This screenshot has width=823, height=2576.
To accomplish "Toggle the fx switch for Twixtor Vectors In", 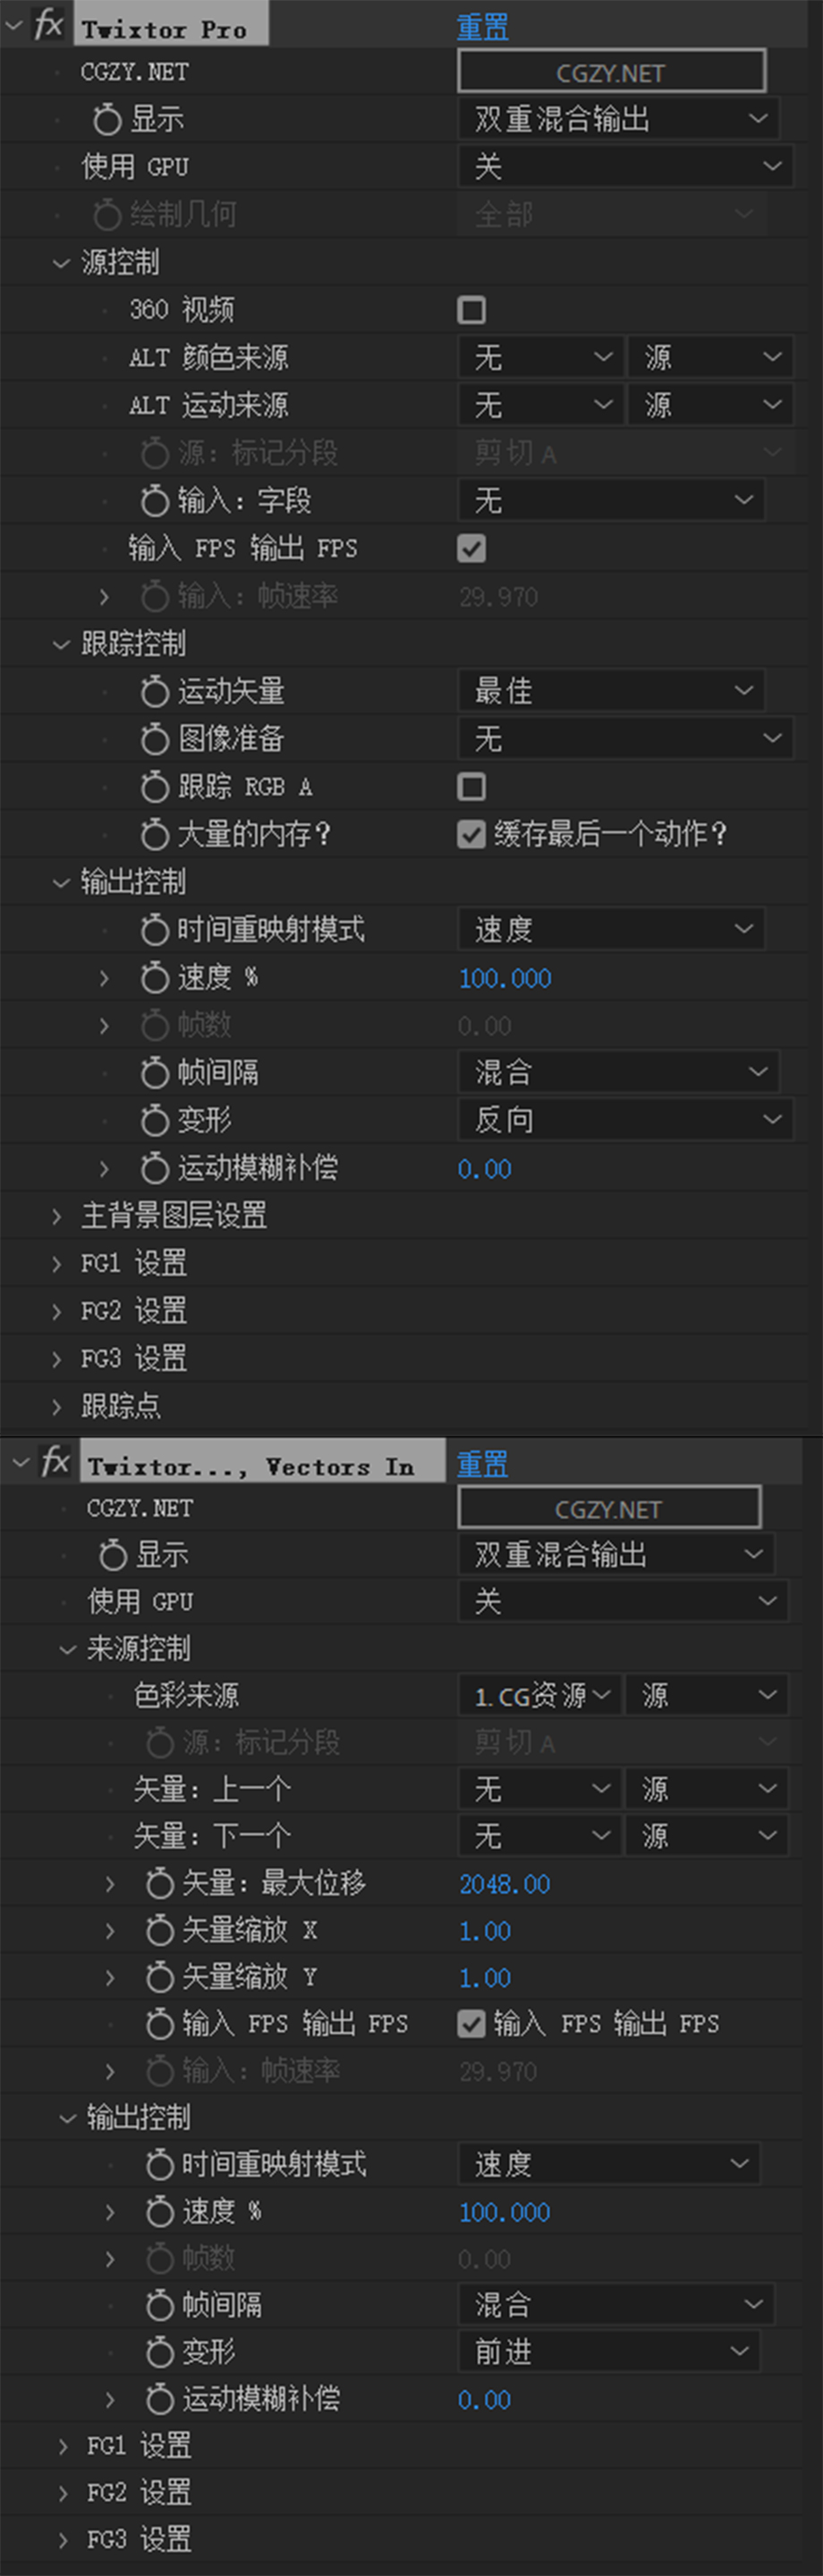I will [x=54, y=1462].
